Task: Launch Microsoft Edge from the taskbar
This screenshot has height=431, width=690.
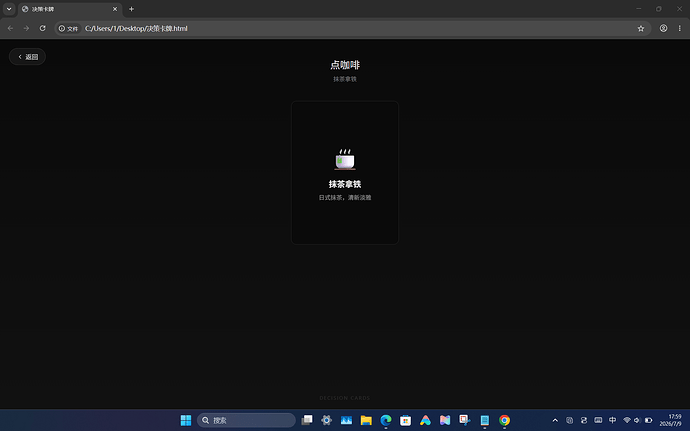Action: pyautogui.click(x=386, y=420)
